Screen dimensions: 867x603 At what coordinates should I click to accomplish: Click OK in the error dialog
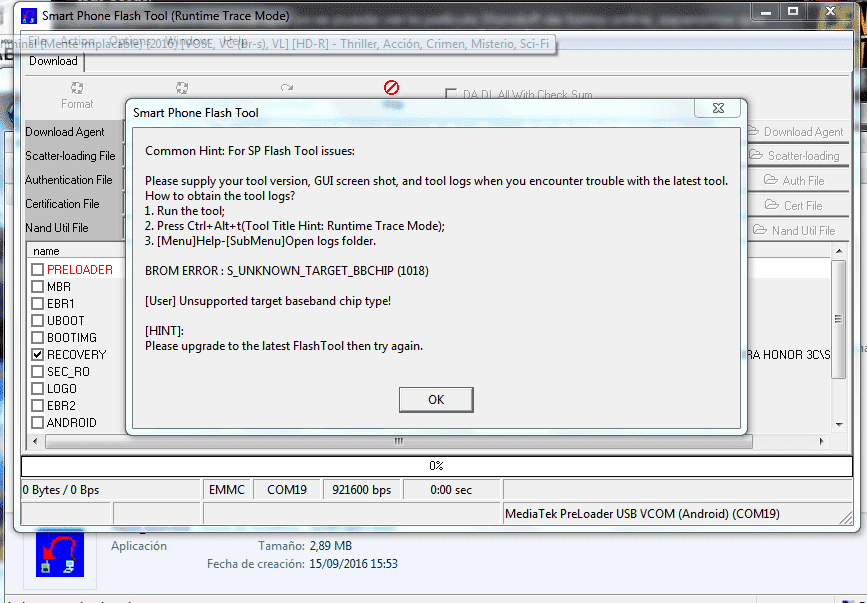(x=436, y=400)
